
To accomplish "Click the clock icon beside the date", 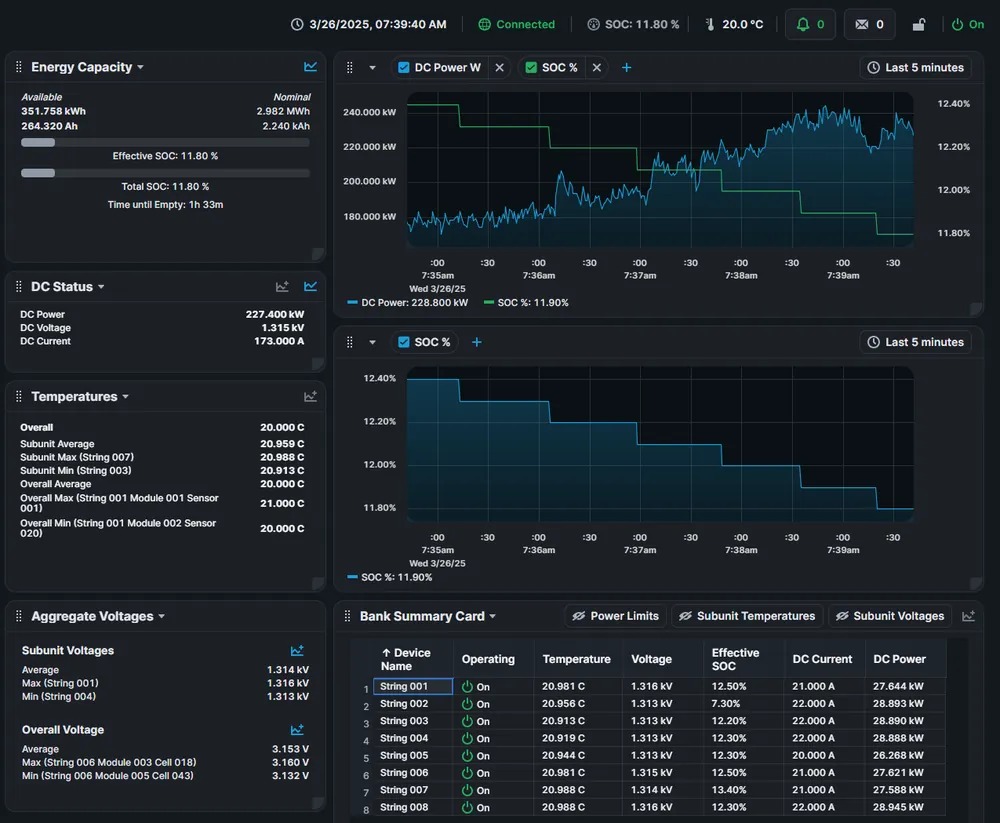I will coord(297,24).
